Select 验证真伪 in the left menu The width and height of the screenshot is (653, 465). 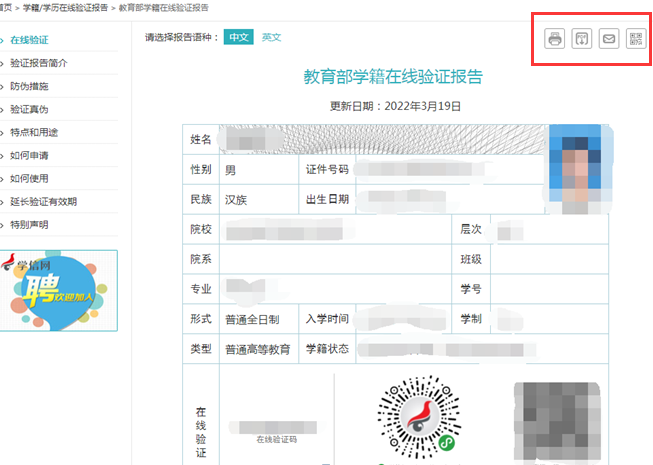(x=29, y=109)
